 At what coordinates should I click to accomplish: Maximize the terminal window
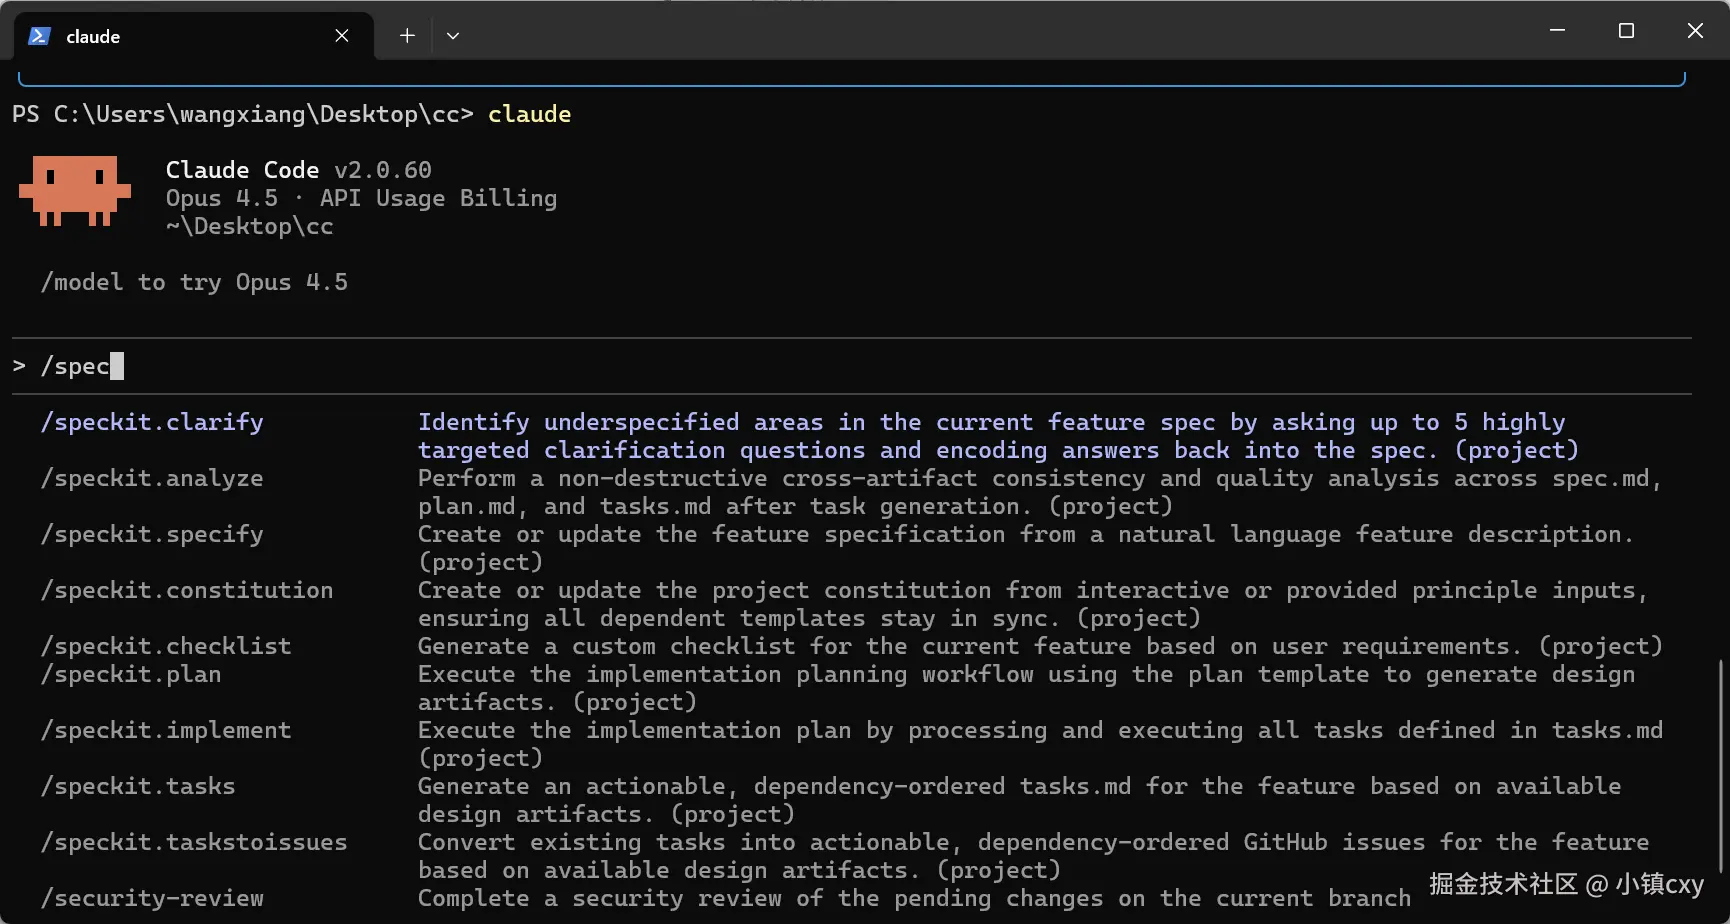tap(1626, 31)
